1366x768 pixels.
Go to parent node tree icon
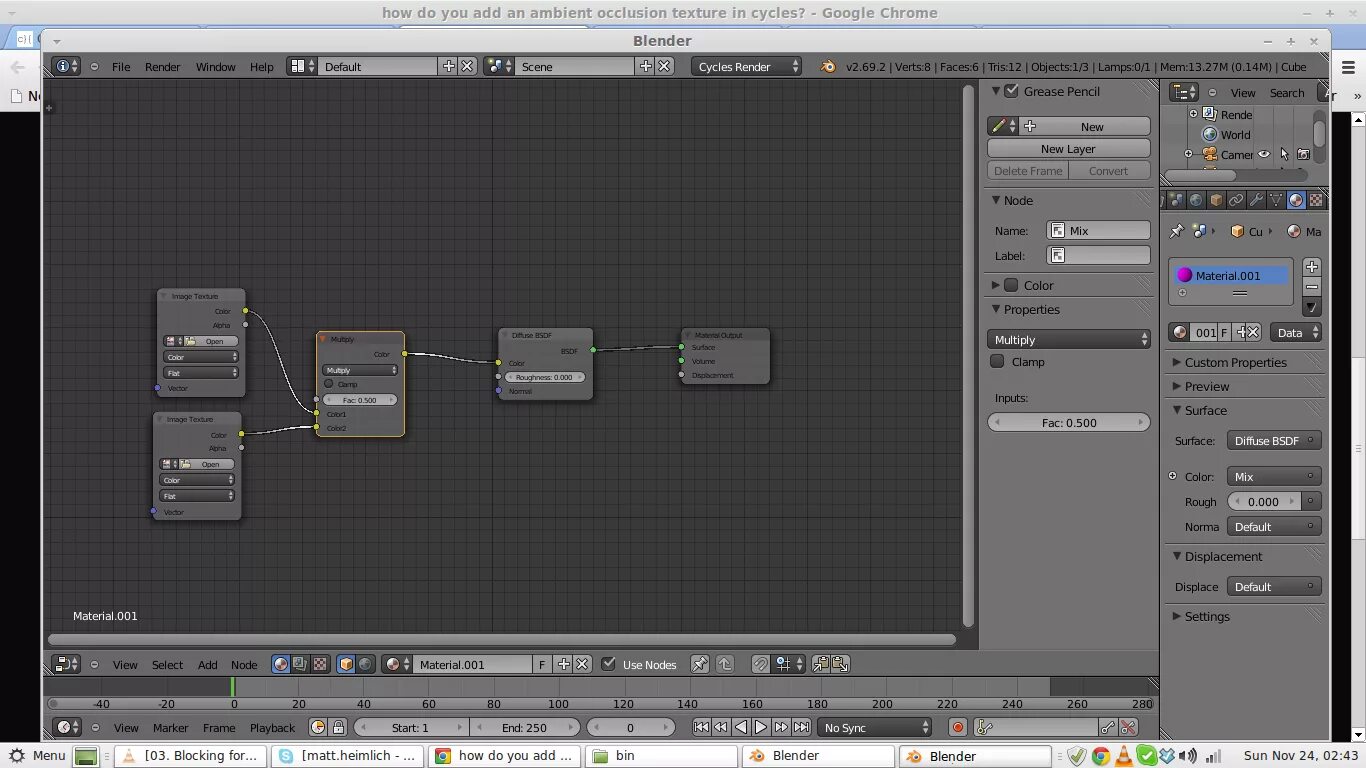(725, 664)
